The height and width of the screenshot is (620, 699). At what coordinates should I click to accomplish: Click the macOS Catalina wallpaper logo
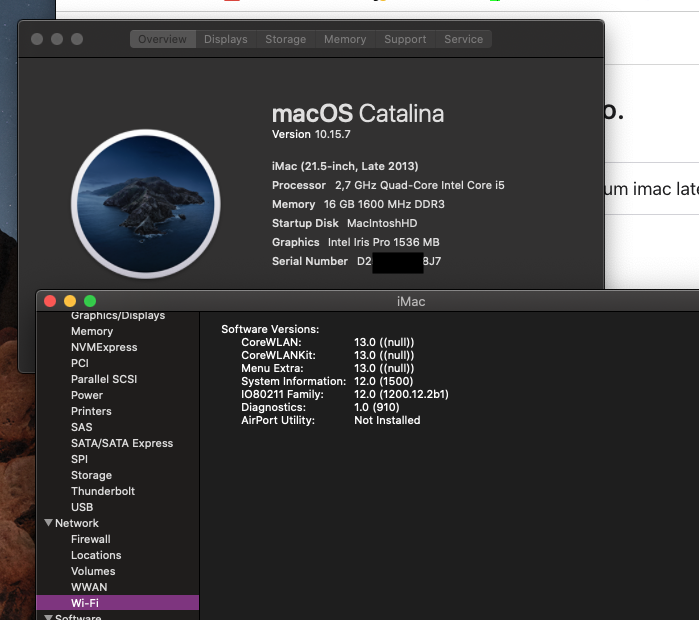pyautogui.click(x=146, y=203)
